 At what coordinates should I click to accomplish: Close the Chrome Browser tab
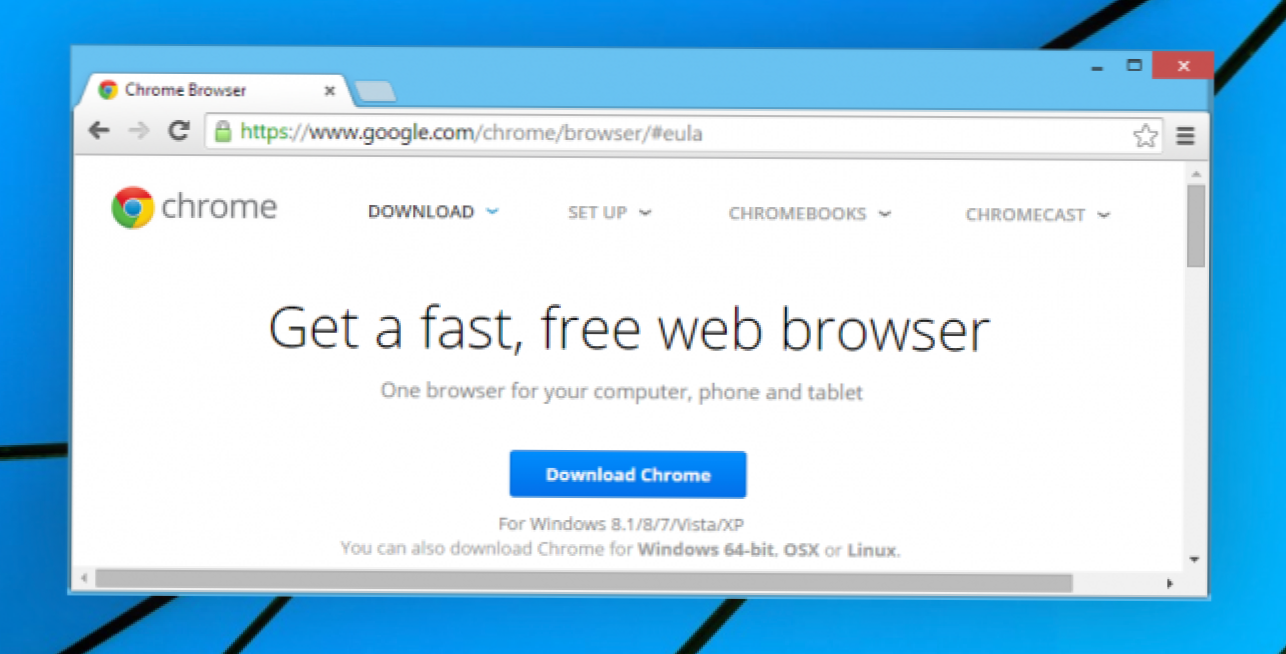pos(330,90)
